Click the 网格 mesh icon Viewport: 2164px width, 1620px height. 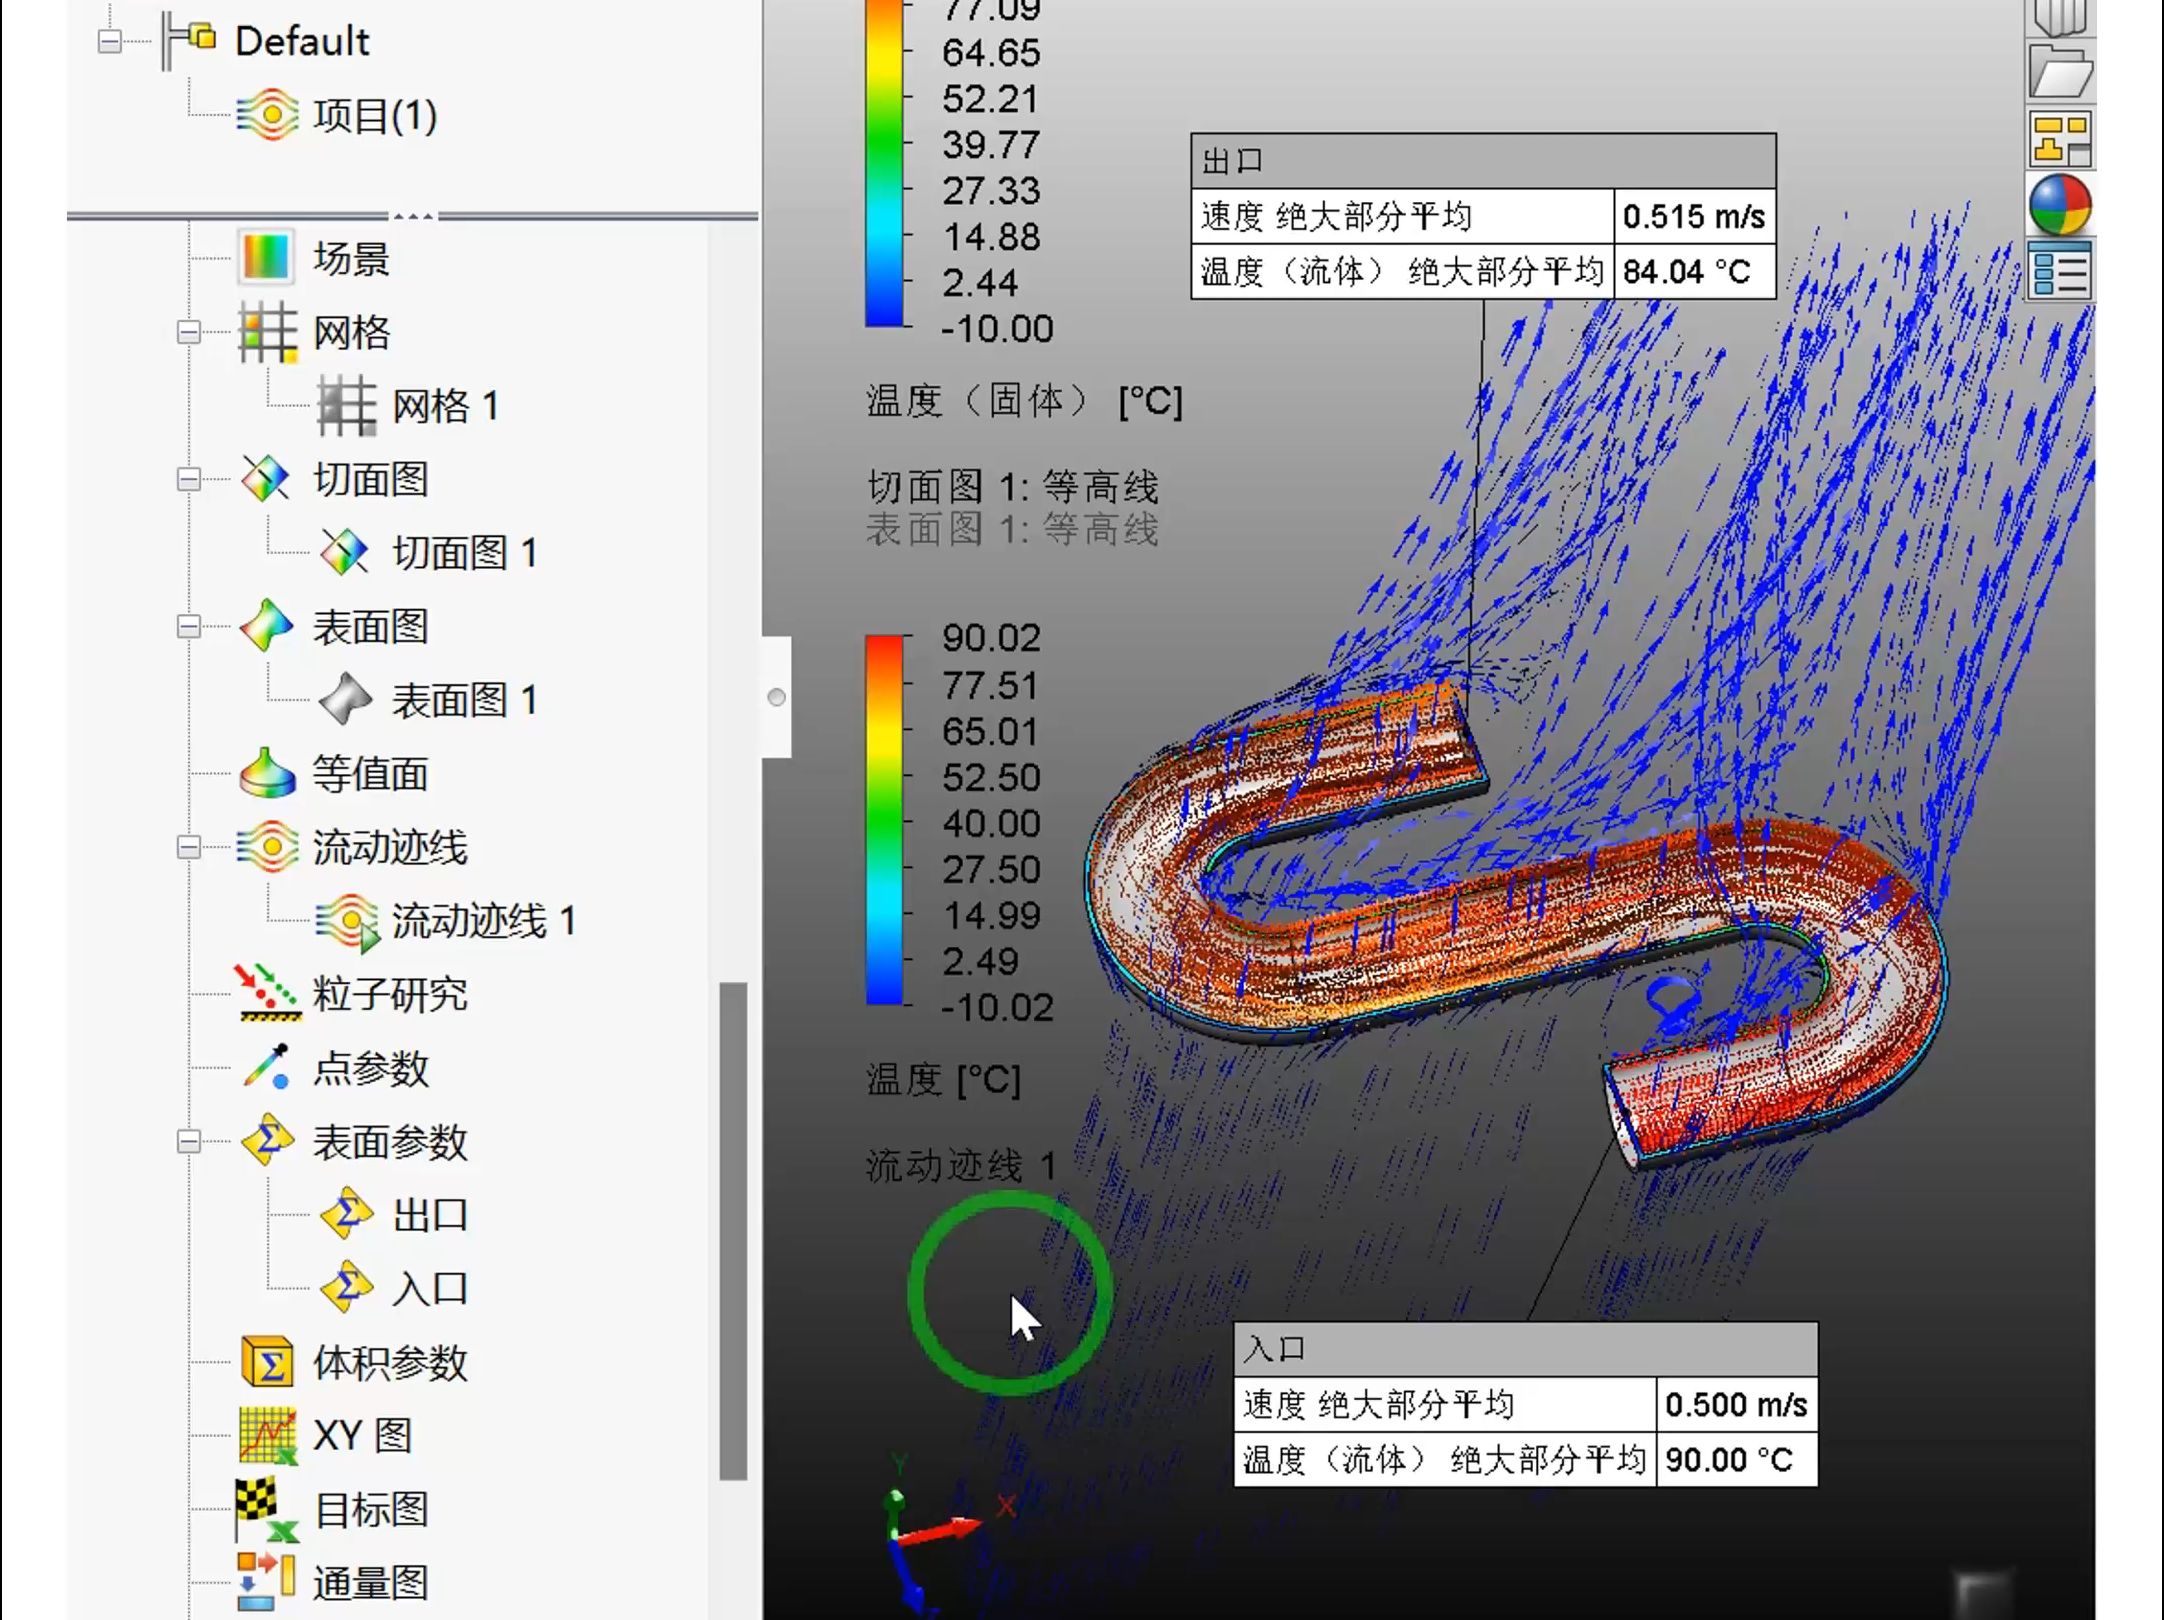coord(267,332)
